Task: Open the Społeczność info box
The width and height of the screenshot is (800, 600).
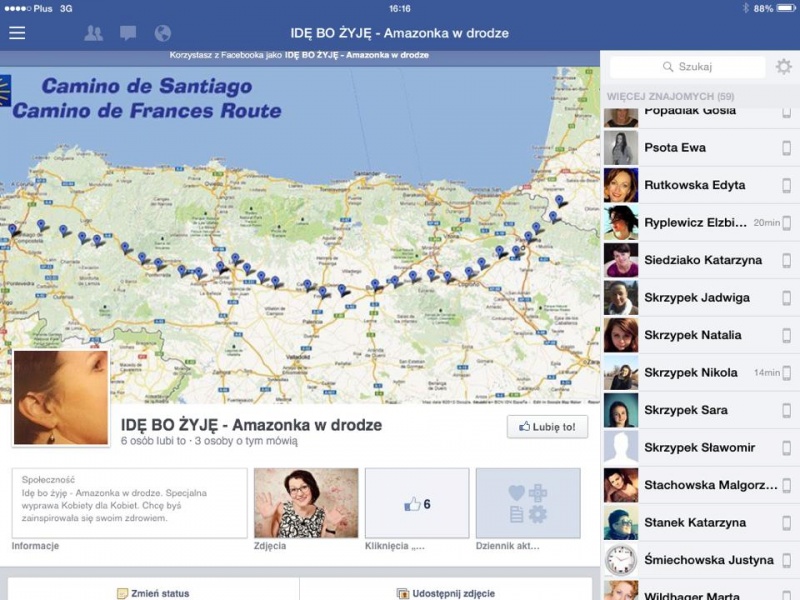Action: [130, 503]
